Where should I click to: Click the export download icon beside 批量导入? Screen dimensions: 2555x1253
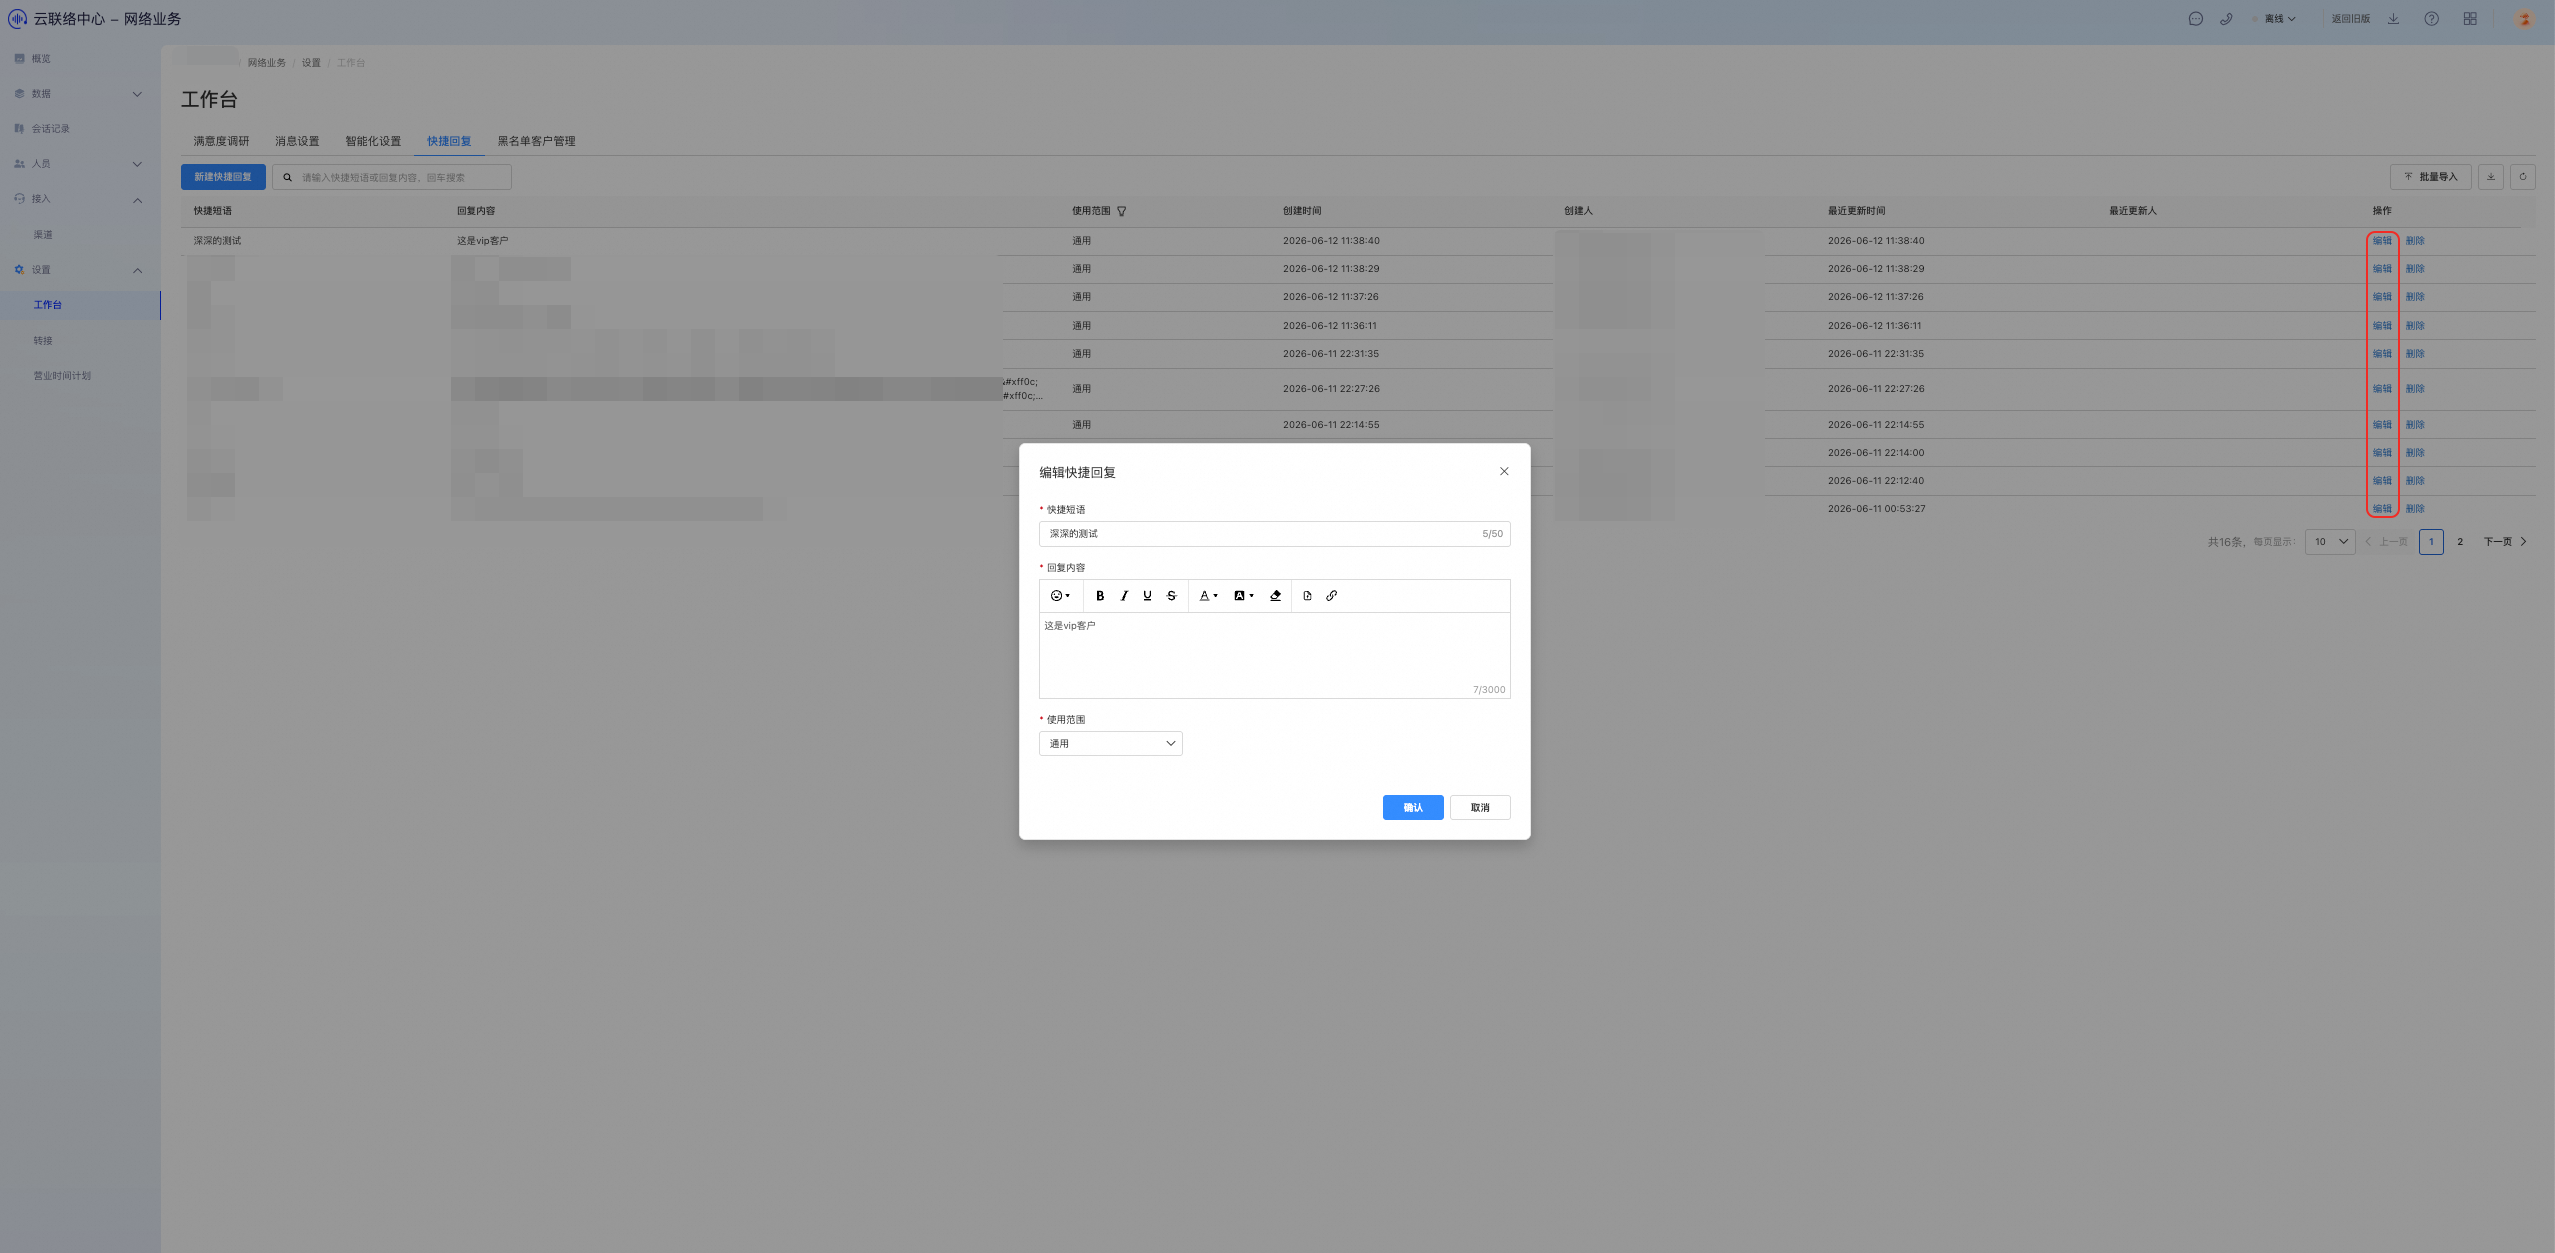point(2491,177)
